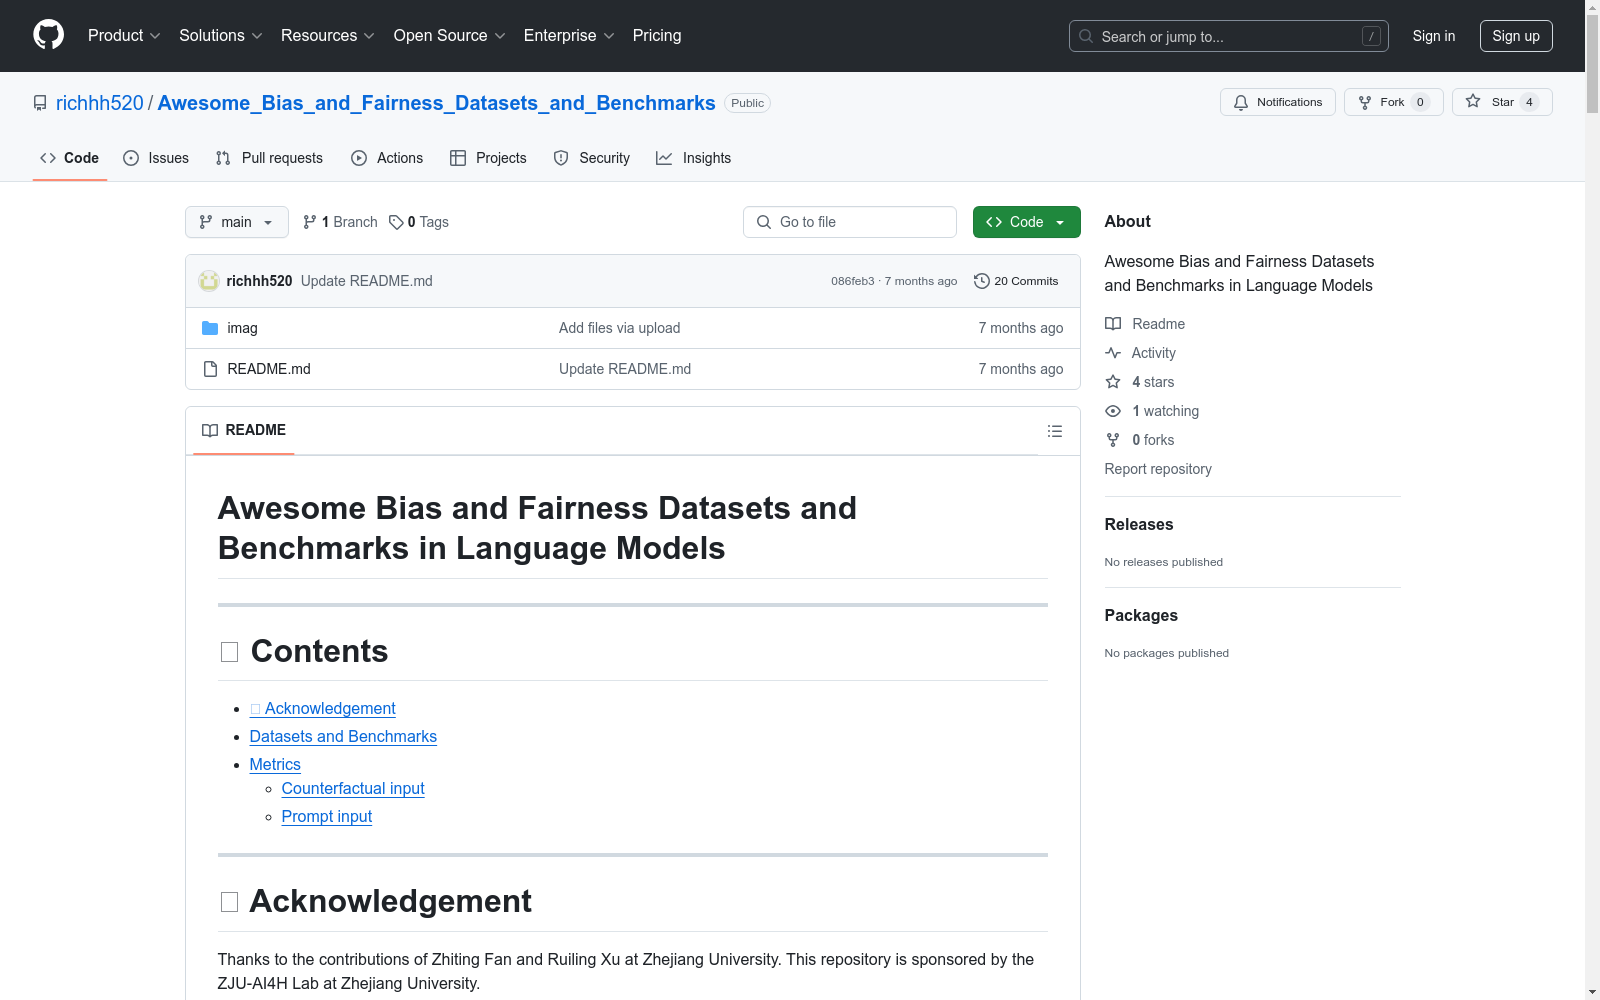Open the Security tab
Image resolution: width=1600 pixels, height=1000 pixels.
point(592,158)
